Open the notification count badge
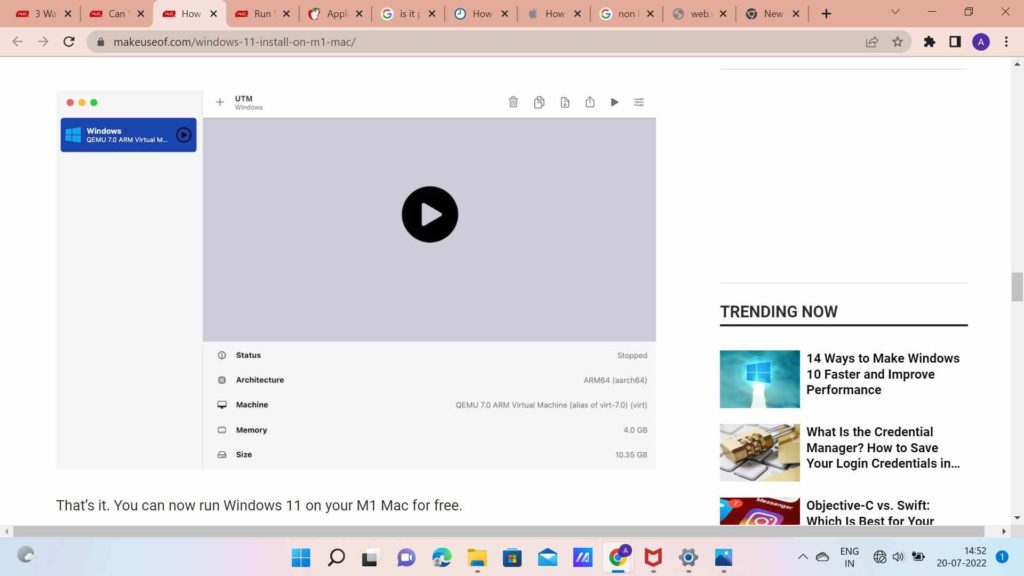The image size is (1024, 576). coord(1002,556)
